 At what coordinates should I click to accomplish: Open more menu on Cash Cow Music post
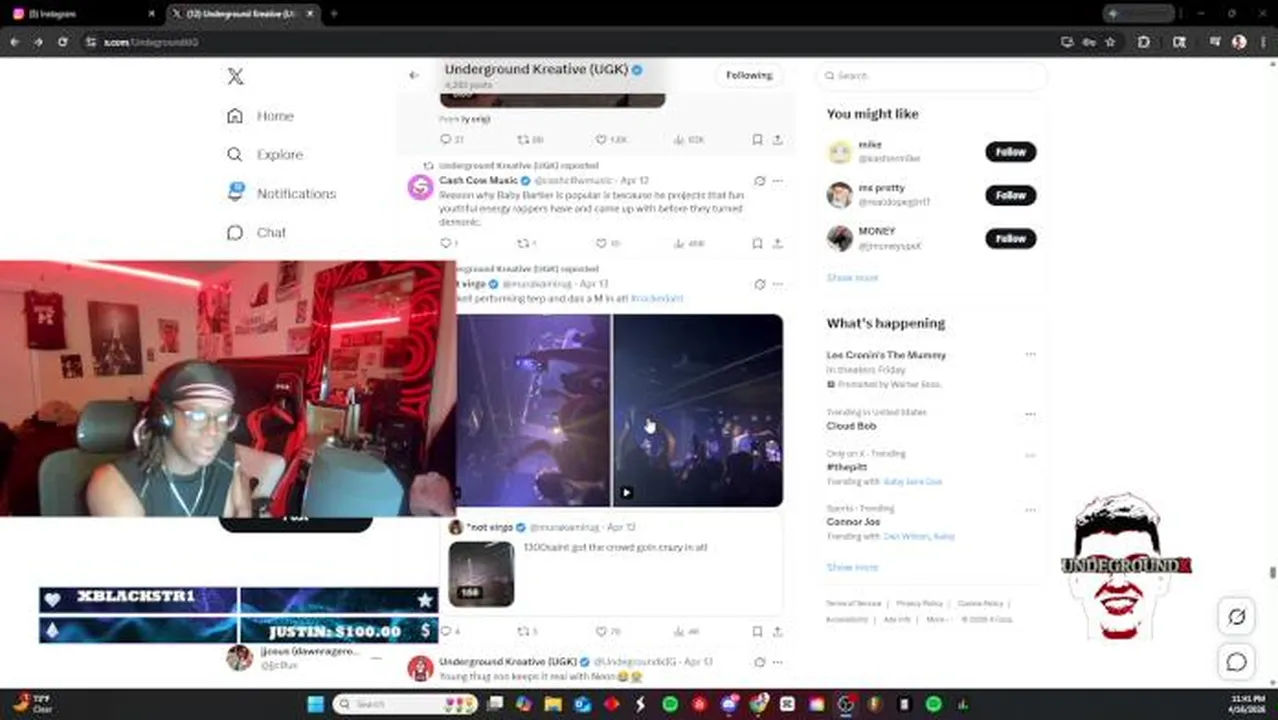[777, 181]
